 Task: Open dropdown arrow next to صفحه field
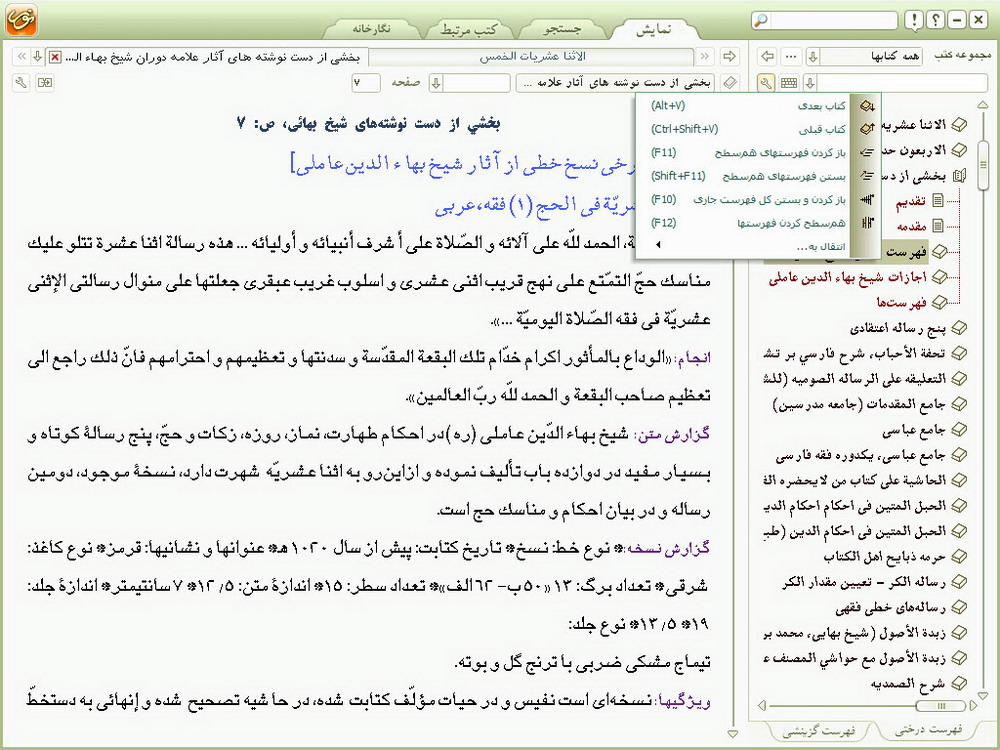(436, 82)
